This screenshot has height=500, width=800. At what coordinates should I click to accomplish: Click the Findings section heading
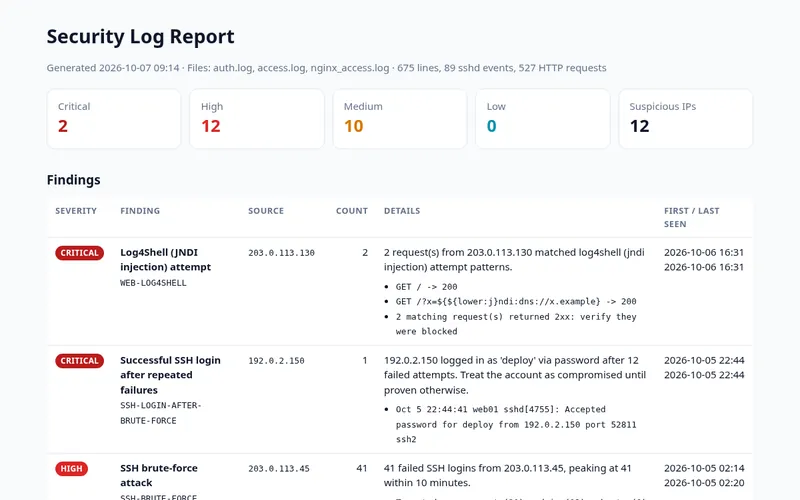pos(73,180)
